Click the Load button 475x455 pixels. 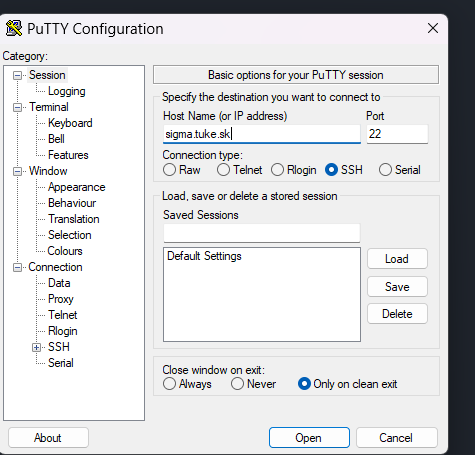point(397,259)
